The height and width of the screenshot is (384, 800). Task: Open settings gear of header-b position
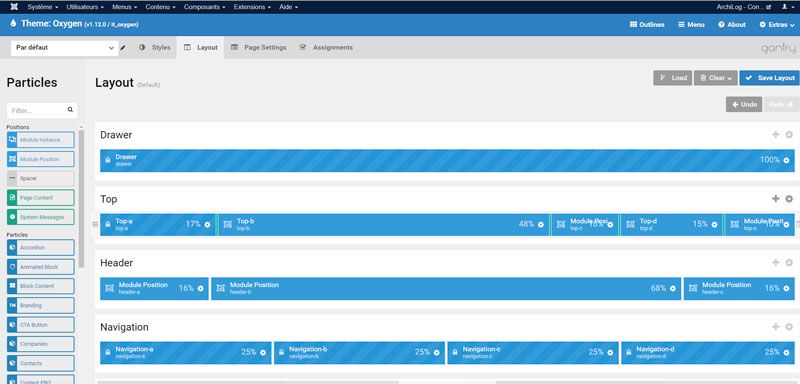(673, 289)
